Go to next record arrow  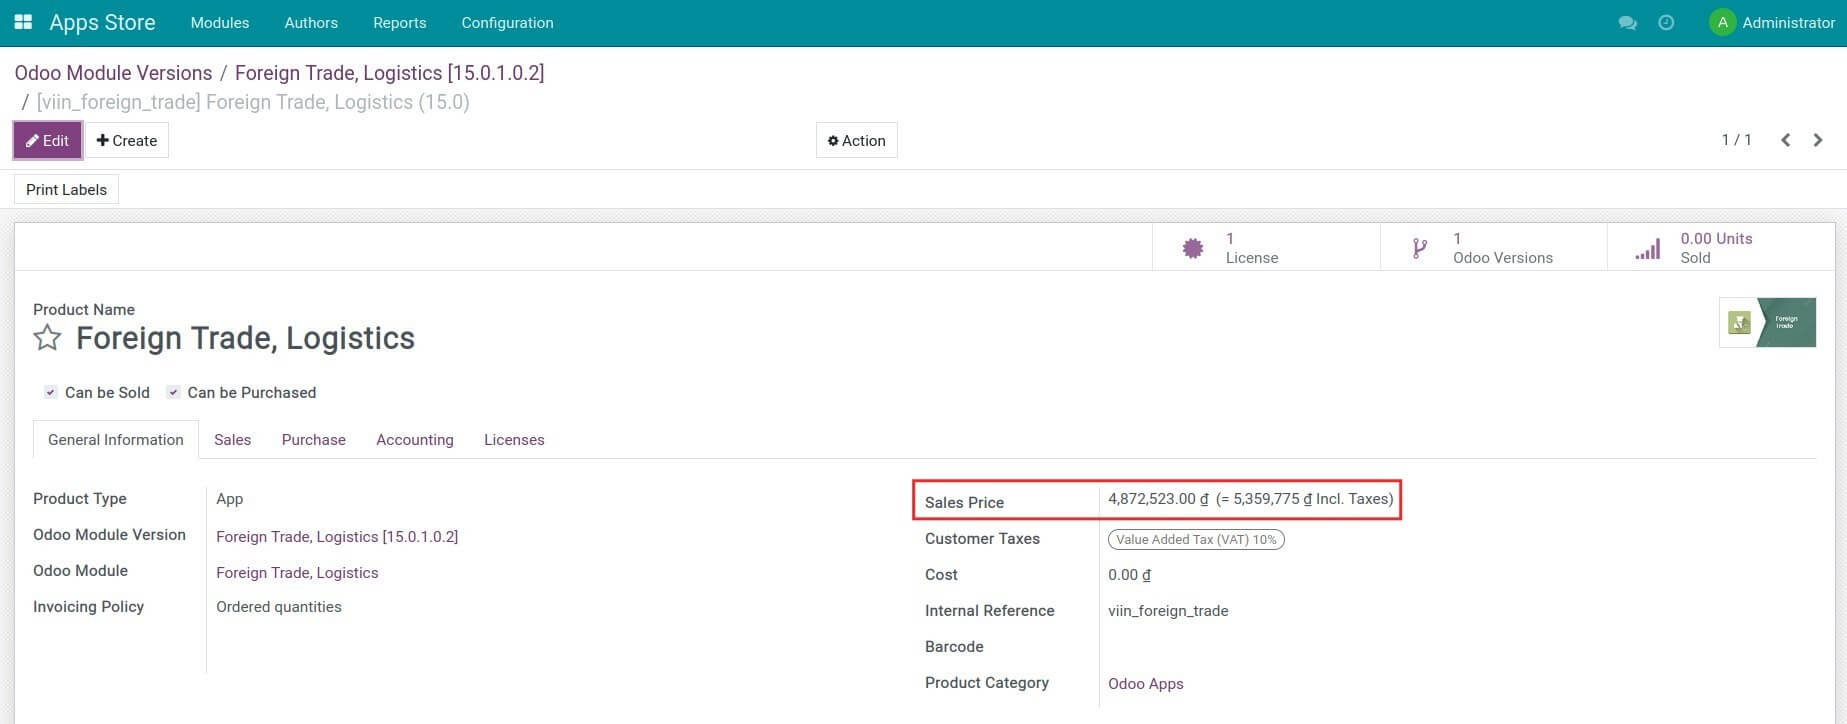(x=1818, y=140)
